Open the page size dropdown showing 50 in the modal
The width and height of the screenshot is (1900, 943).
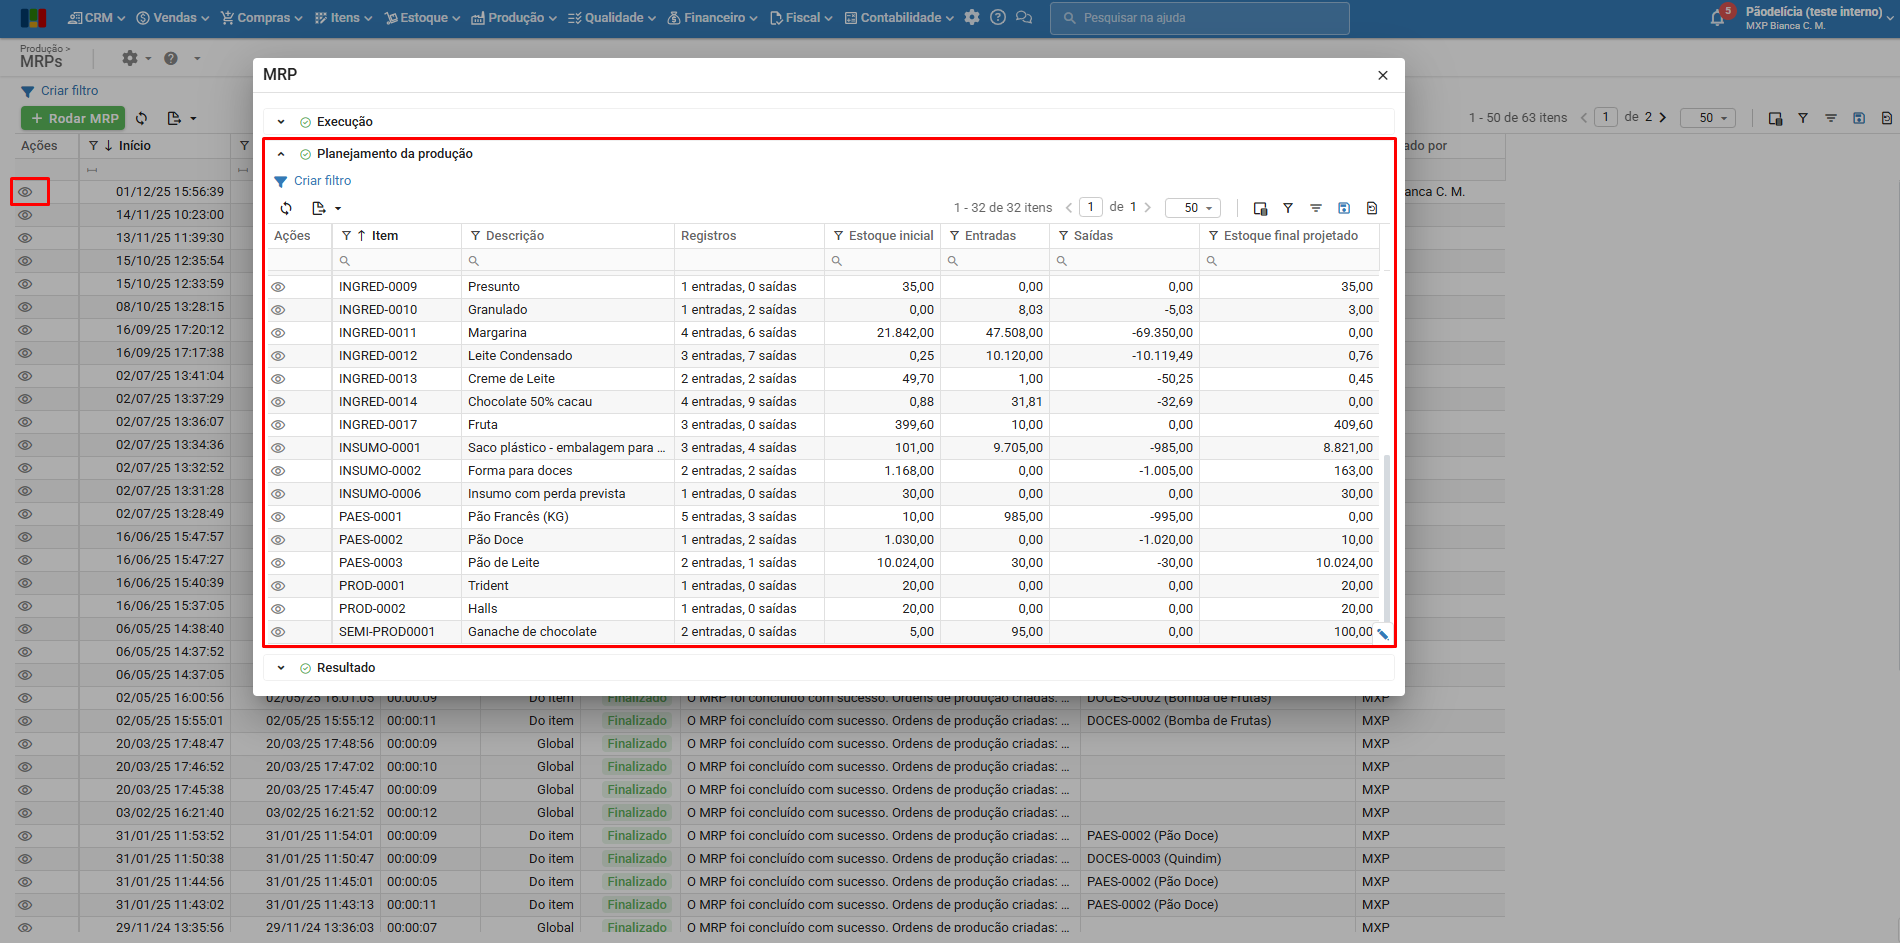point(1193,208)
